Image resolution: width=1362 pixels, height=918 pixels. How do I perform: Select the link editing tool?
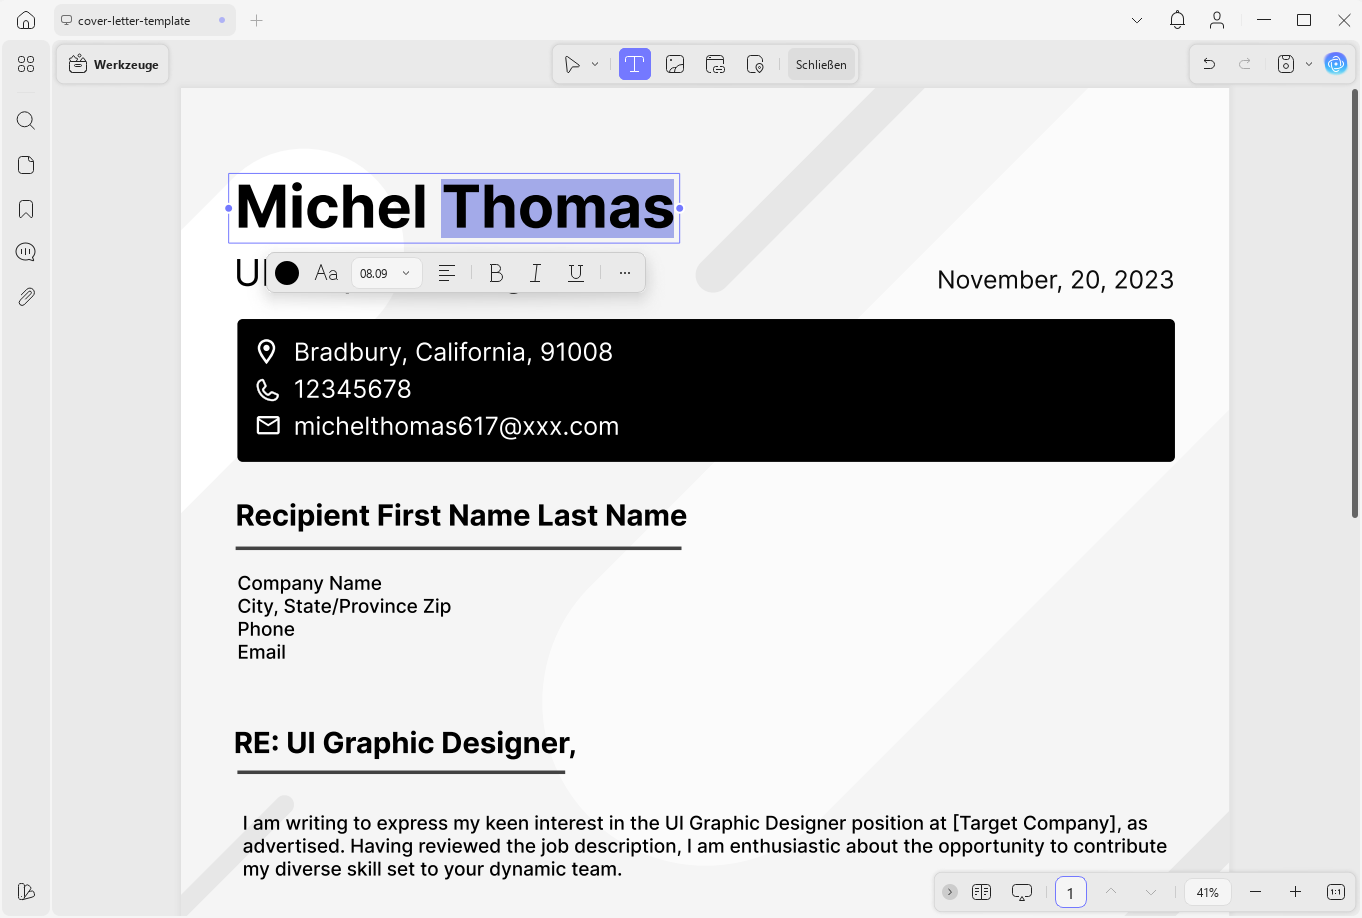715,64
